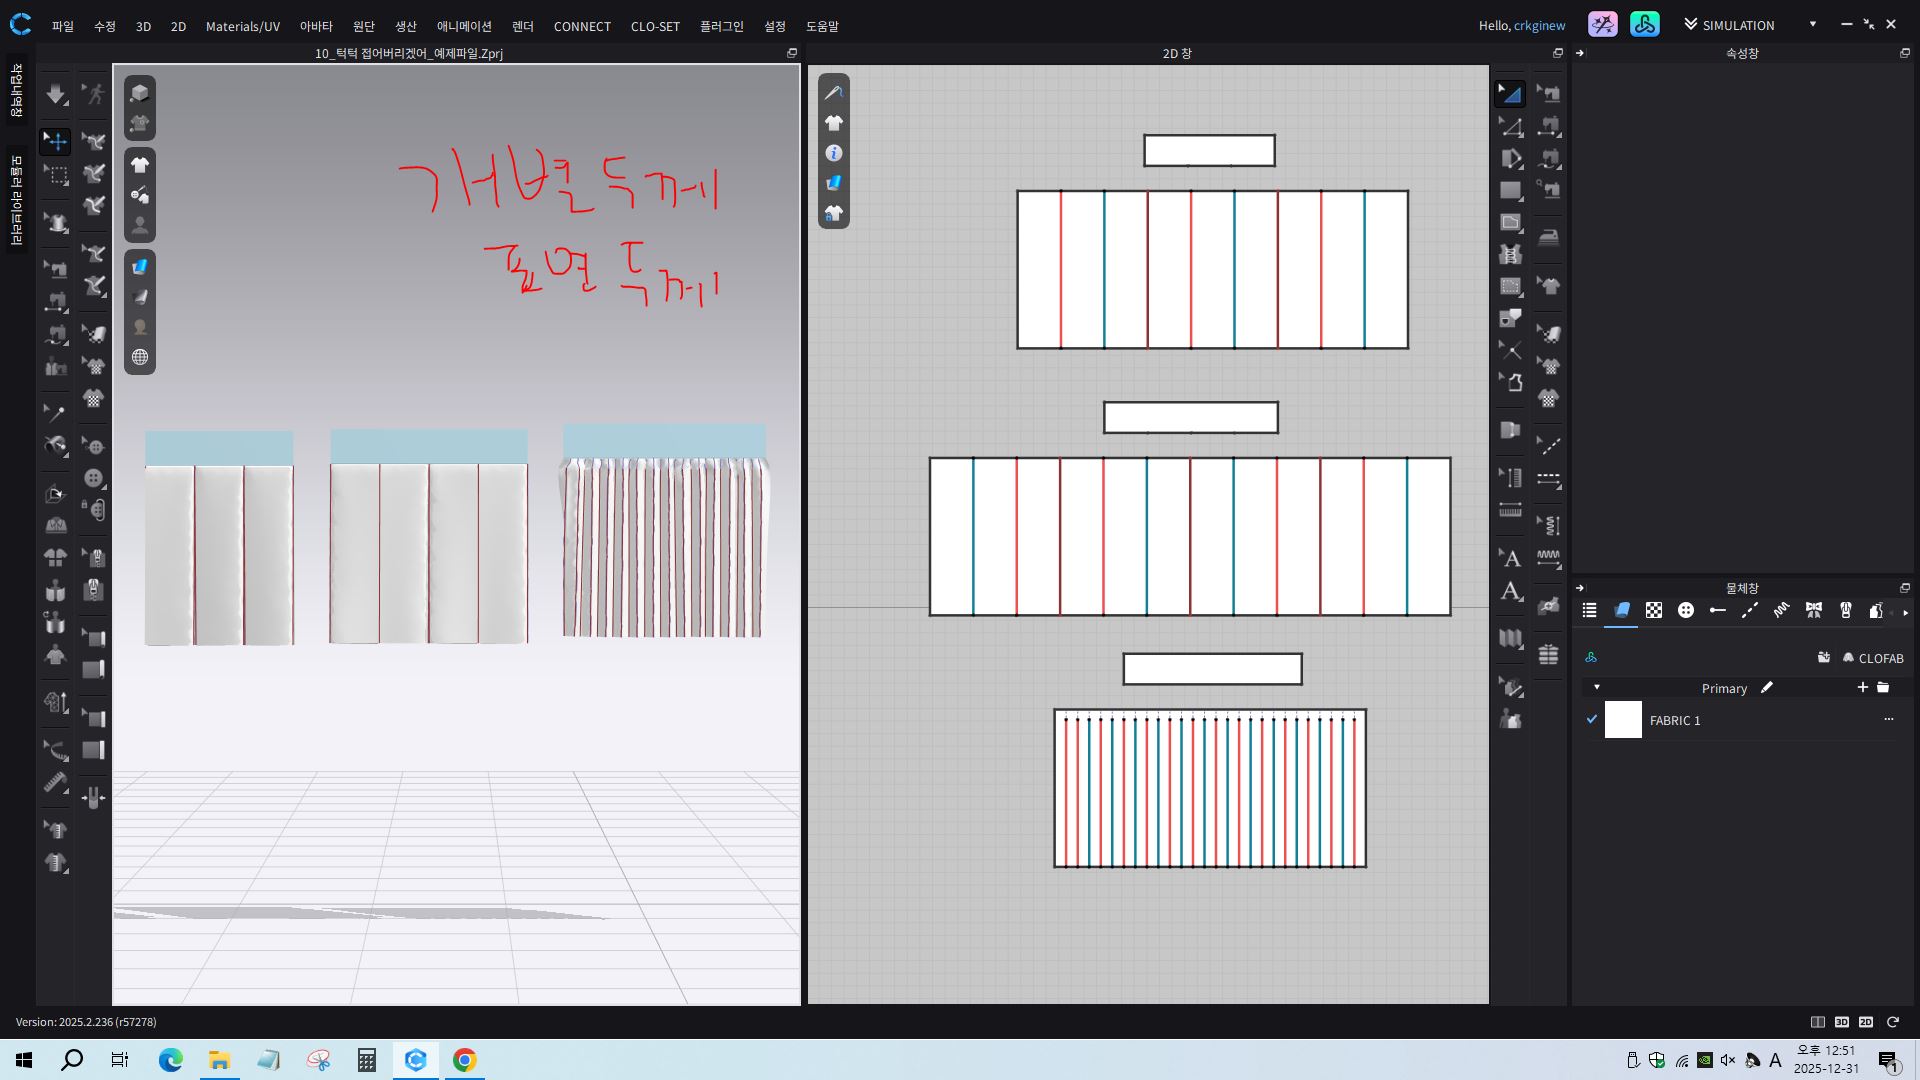This screenshot has height=1080, width=1920.
Task: Click the globe icon in 3D view toolbar
Action: (x=140, y=357)
